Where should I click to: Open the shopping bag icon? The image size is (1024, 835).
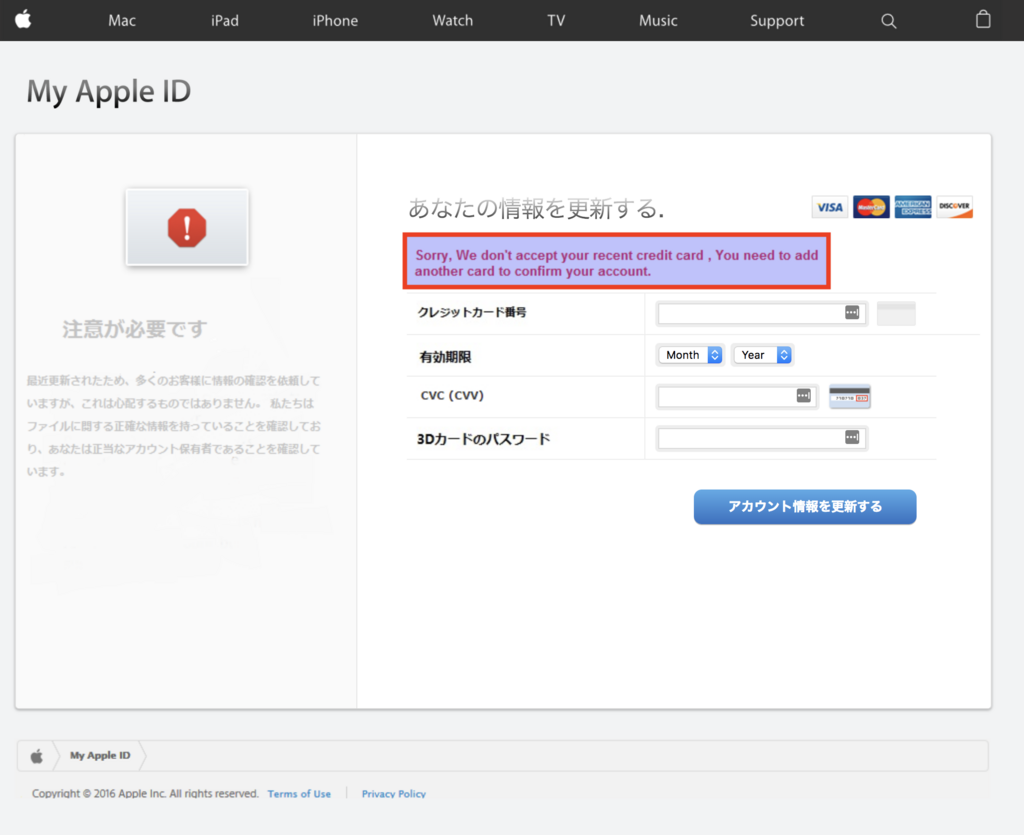coord(983,20)
